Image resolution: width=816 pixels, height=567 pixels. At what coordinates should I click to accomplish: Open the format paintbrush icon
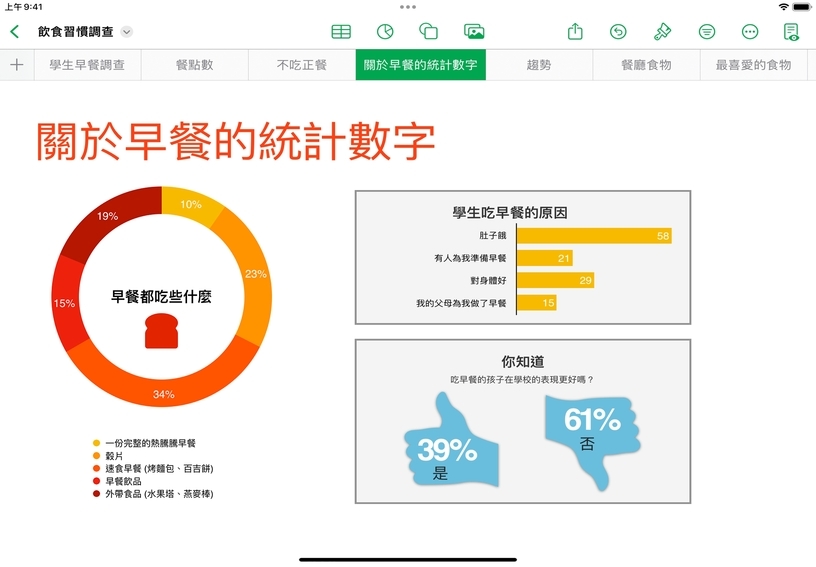pyautogui.click(x=662, y=31)
